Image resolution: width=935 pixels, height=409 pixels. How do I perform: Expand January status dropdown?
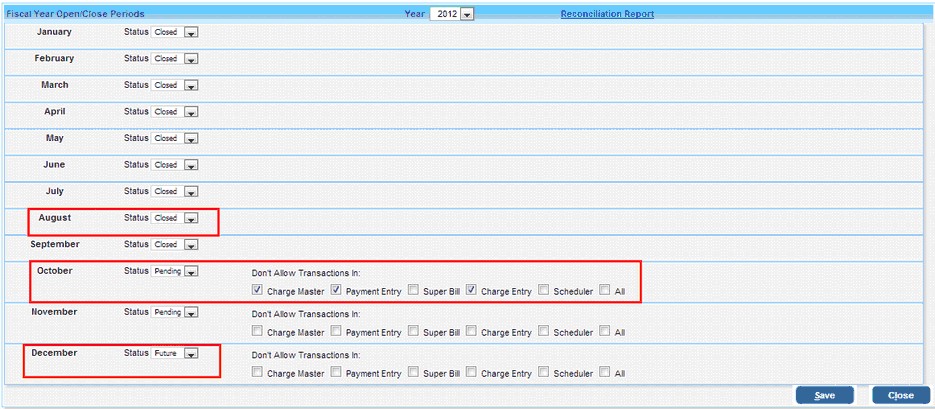pos(191,33)
